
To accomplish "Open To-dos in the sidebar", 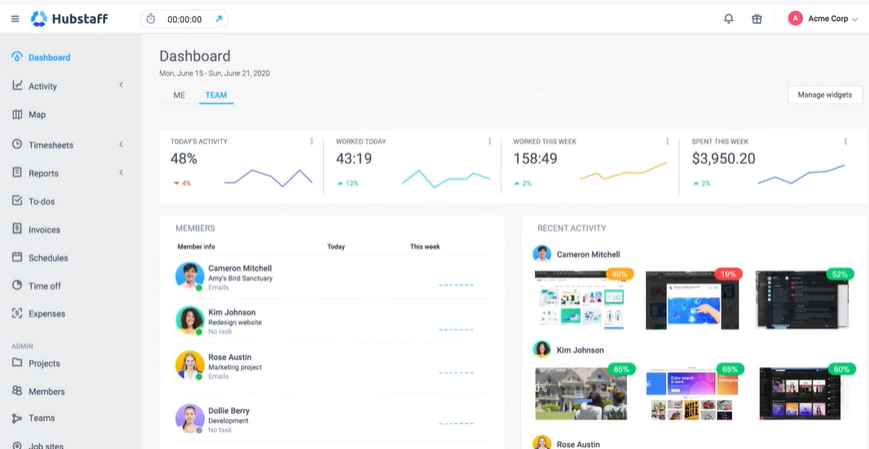I will coord(41,201).
